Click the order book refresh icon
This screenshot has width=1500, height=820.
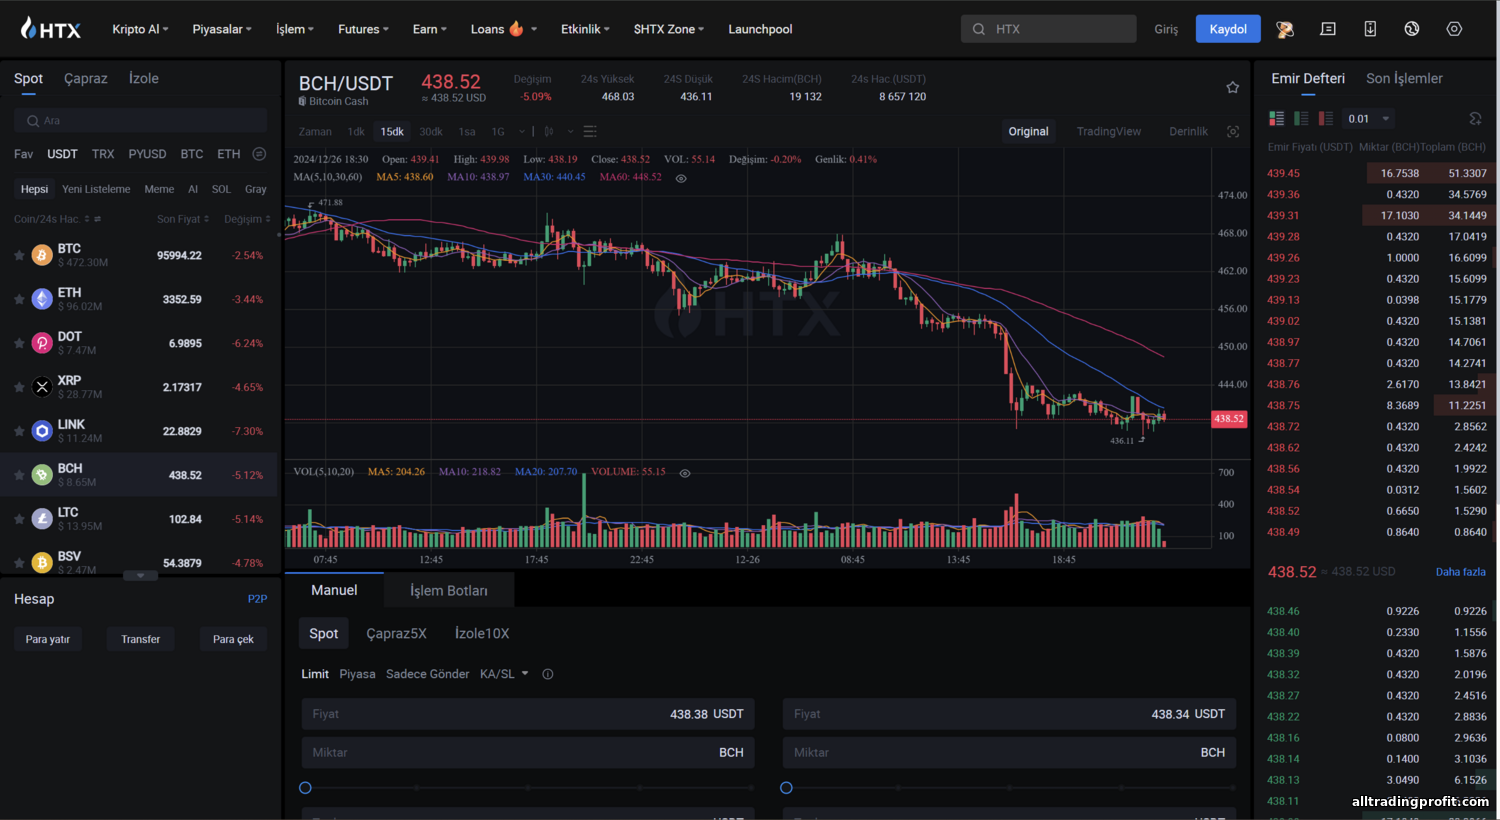click(x=1475, y=118)
